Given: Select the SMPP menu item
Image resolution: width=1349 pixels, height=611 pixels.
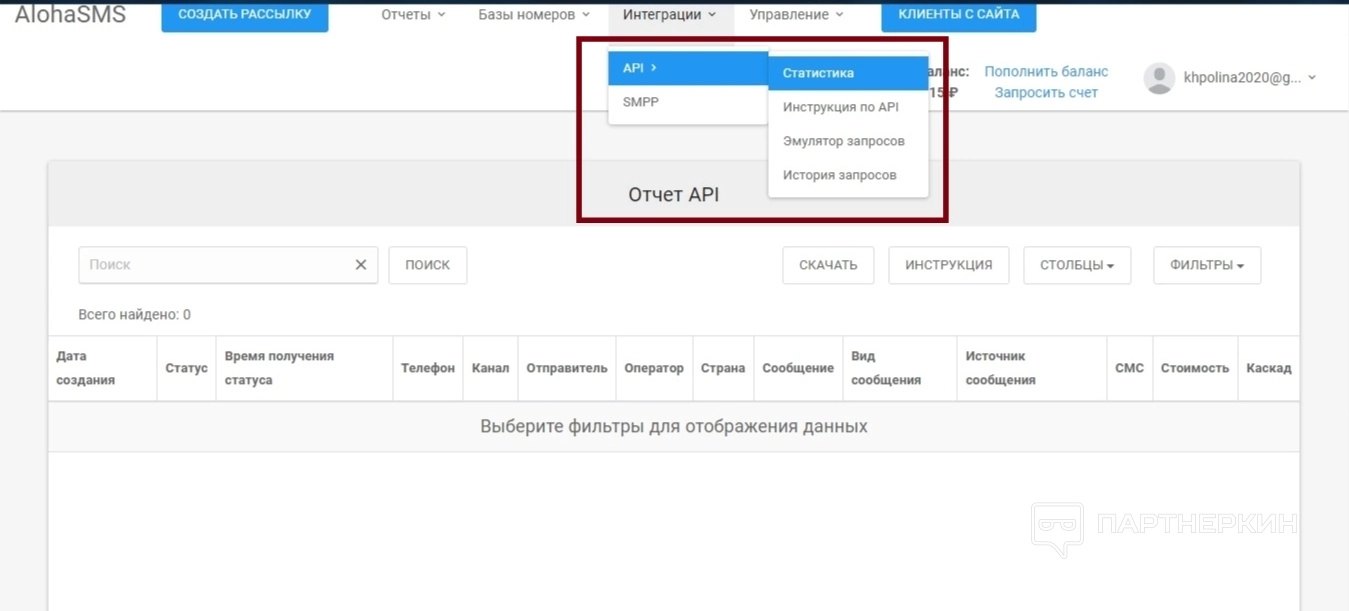Looking at the screenshot, I should 688,102.
